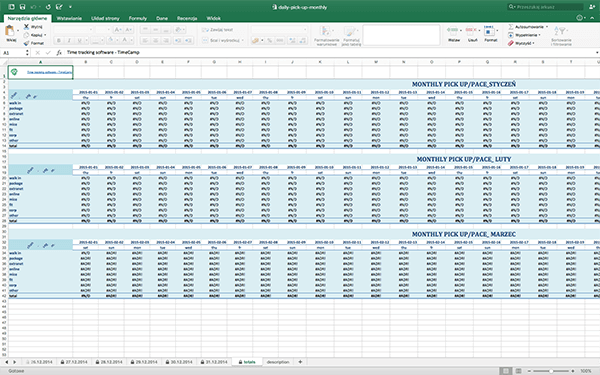Screen dimensions: 600x375
Task: Click Zawijaj tekst (wrap text)
Action: click(x=217, y=29)
